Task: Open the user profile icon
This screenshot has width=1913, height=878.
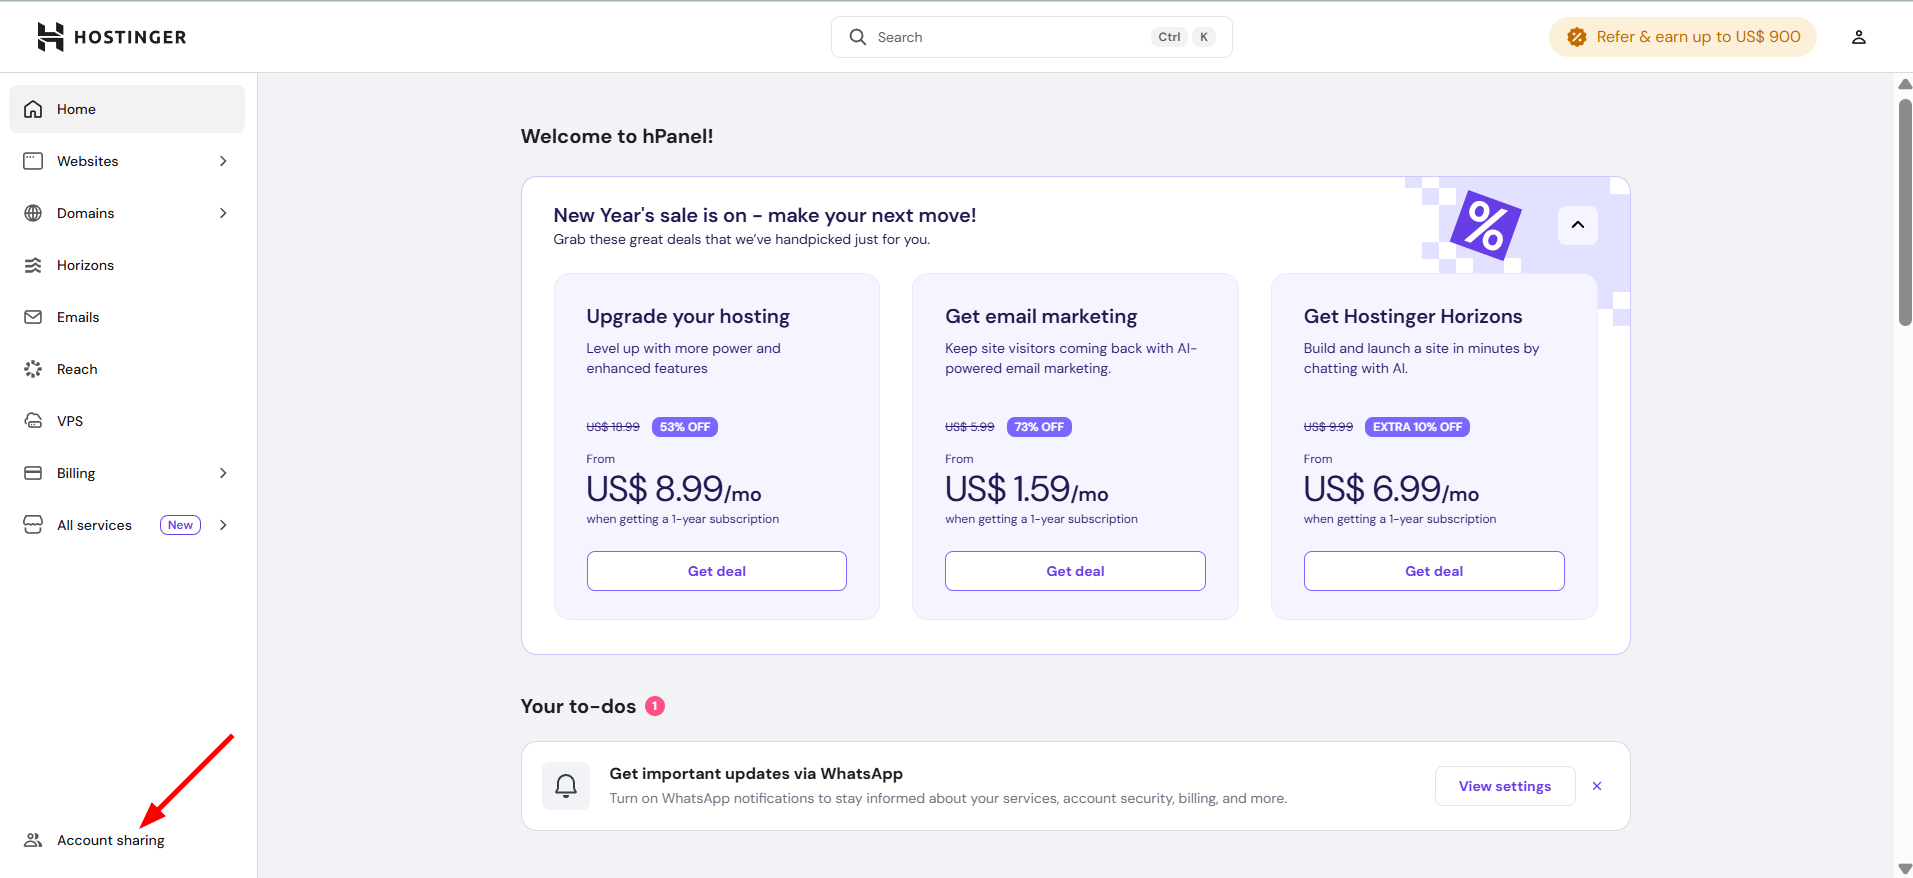Action: point(1858,37)
